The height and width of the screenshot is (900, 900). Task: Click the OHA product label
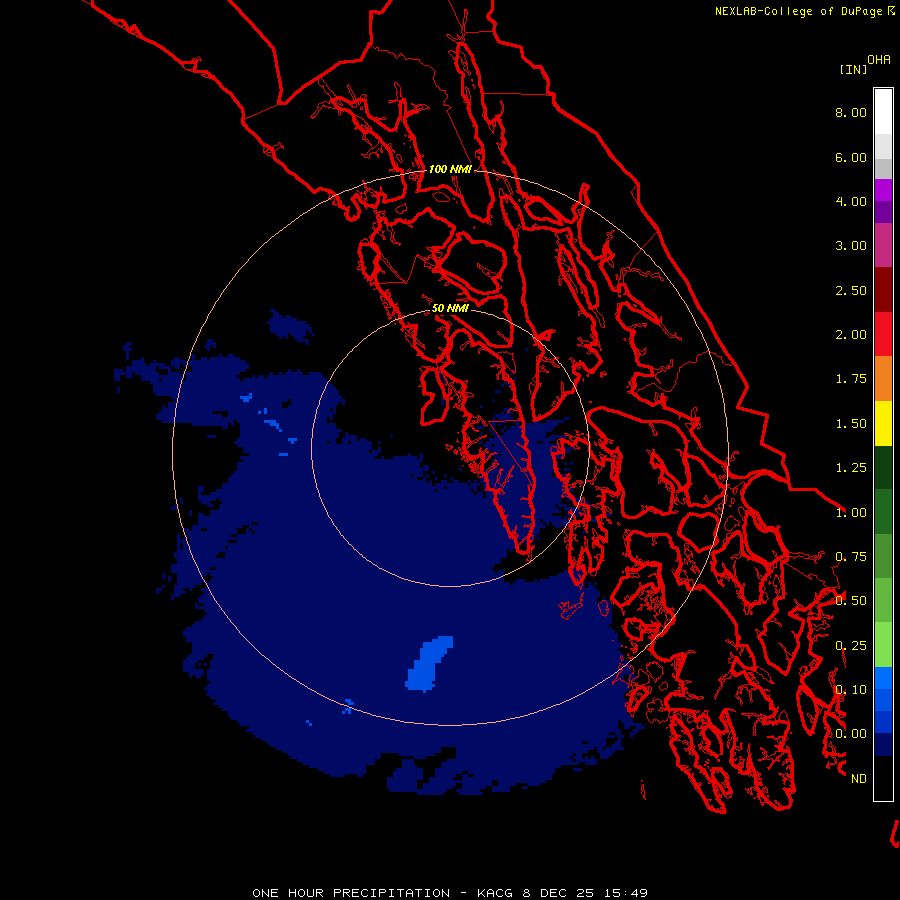point(879,60)
